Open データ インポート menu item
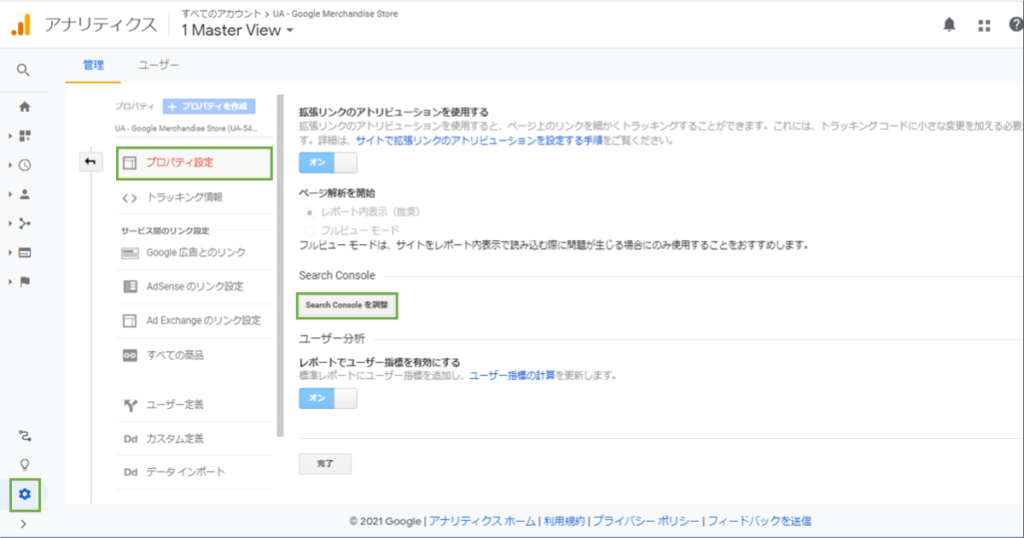 click(195, 472)
